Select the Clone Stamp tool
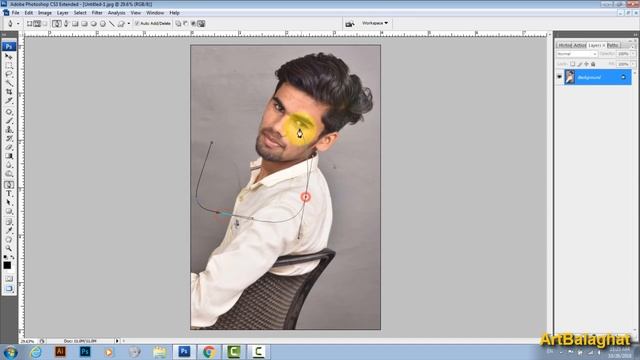640x360 pixels. coord(8,129)
